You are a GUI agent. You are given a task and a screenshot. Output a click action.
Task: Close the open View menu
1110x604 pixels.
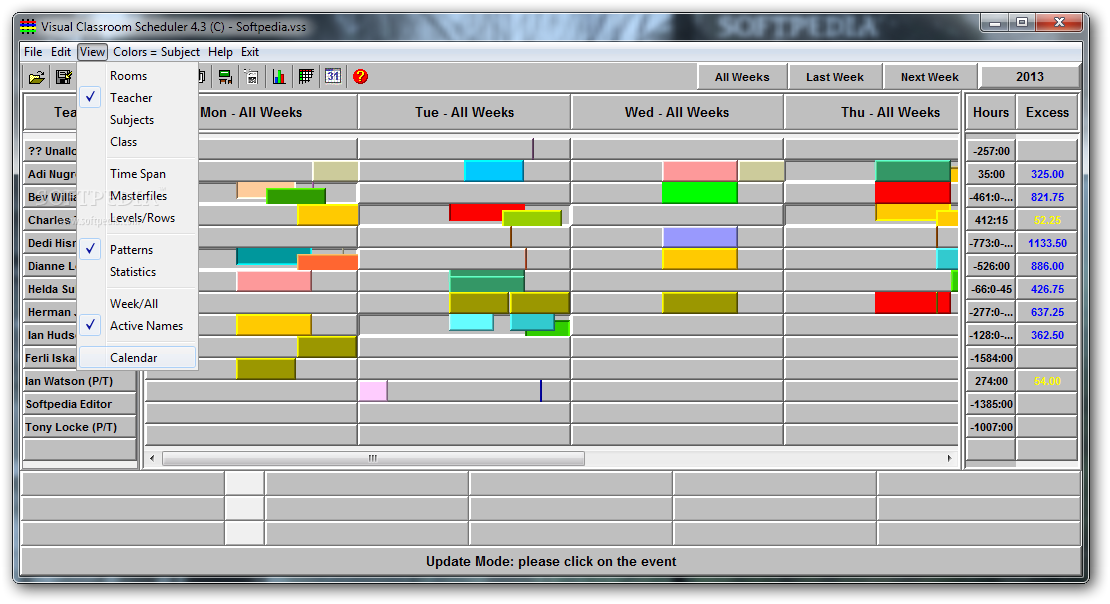coord(92,52)
